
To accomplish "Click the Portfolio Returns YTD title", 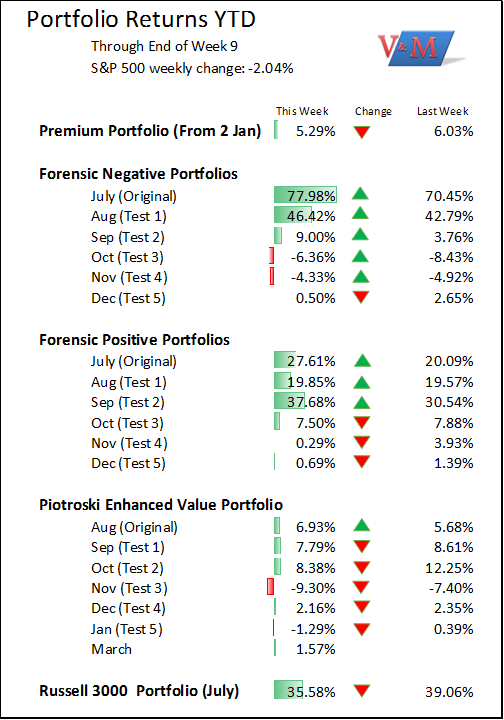I will 141,19.
